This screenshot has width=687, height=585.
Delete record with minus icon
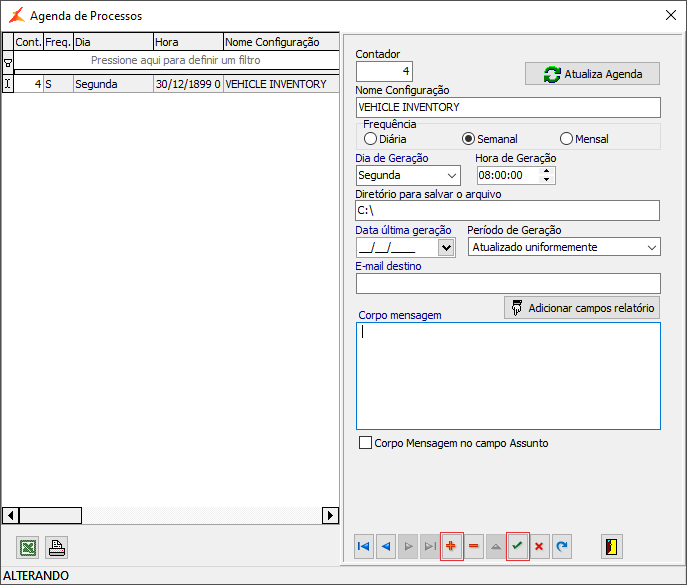point(474,546)
